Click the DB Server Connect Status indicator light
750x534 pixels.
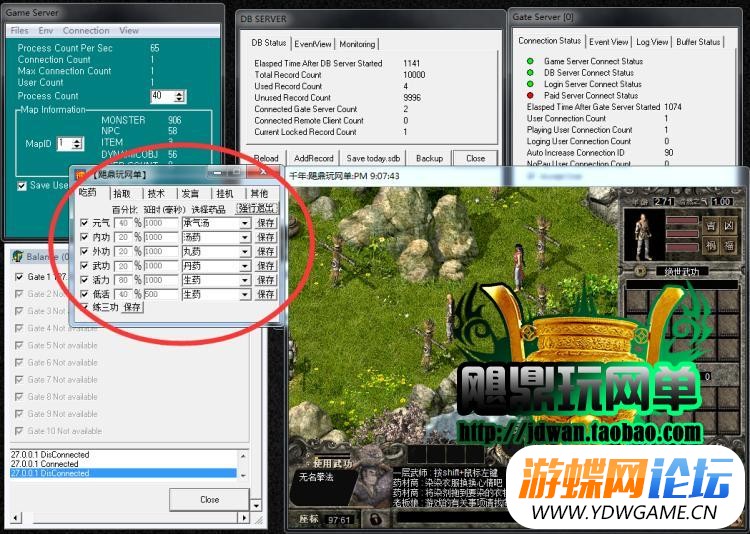coord(530,73)
